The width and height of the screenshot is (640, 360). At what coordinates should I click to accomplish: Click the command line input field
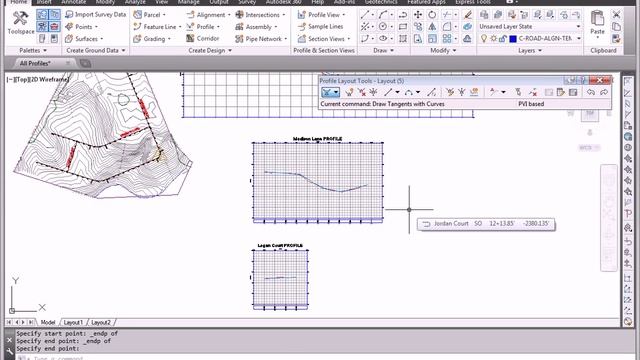point(326,358)
